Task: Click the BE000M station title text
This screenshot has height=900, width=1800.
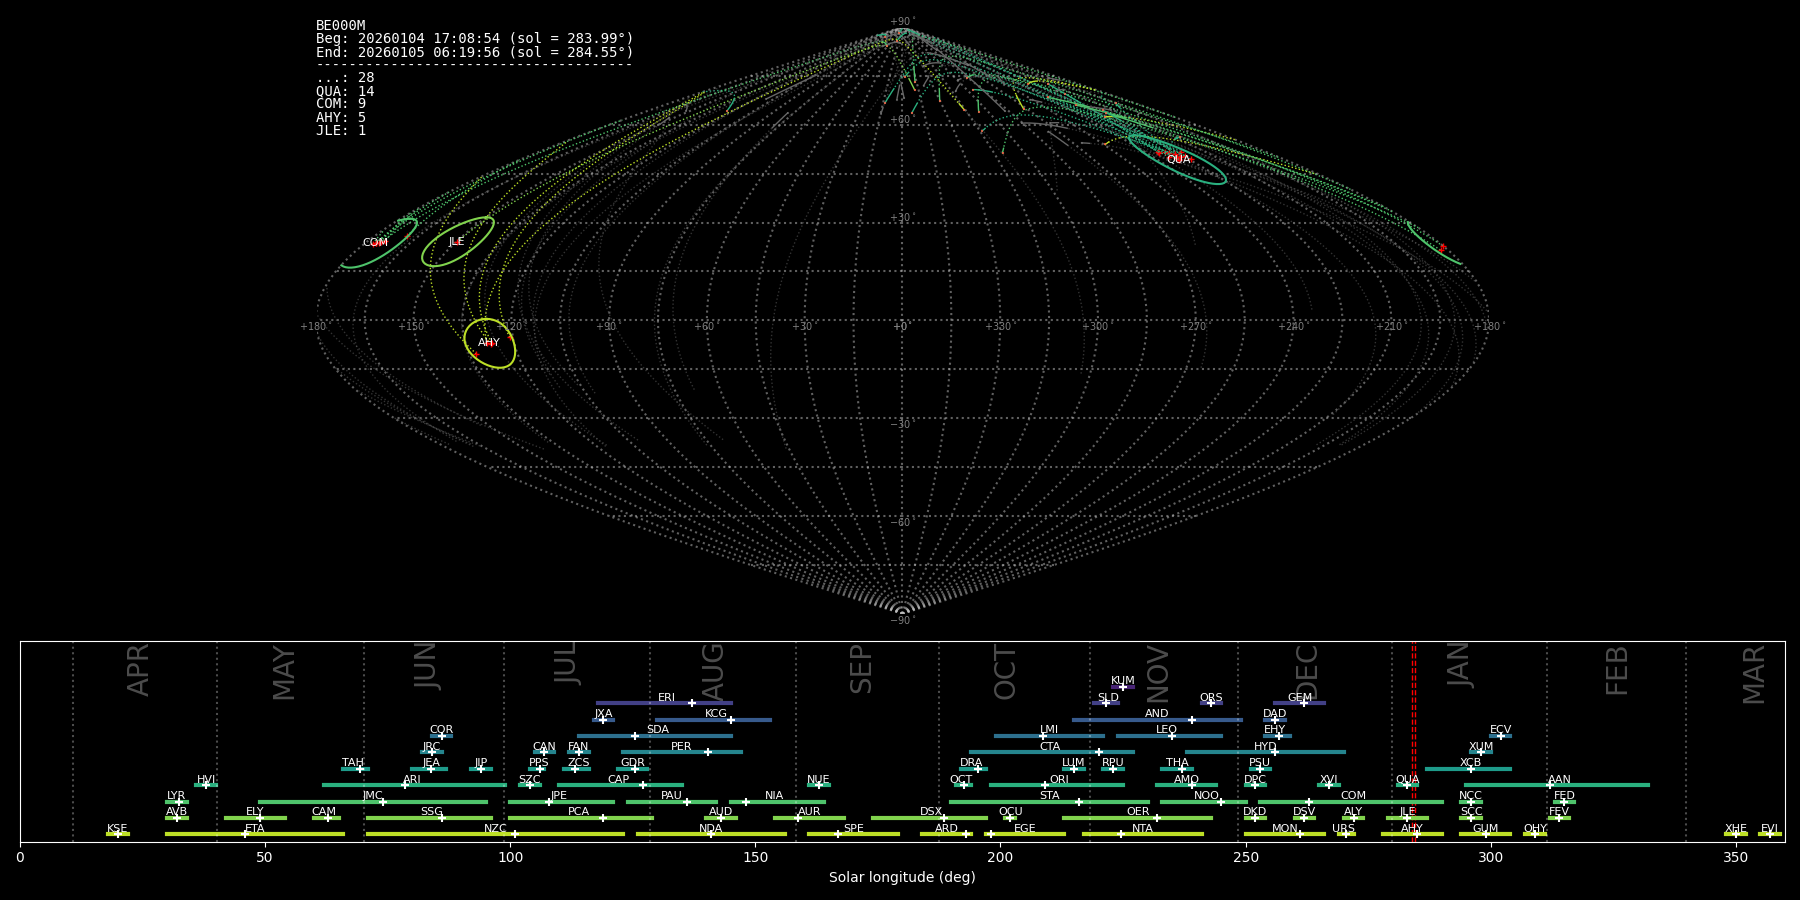Action: tap(340, 26)
